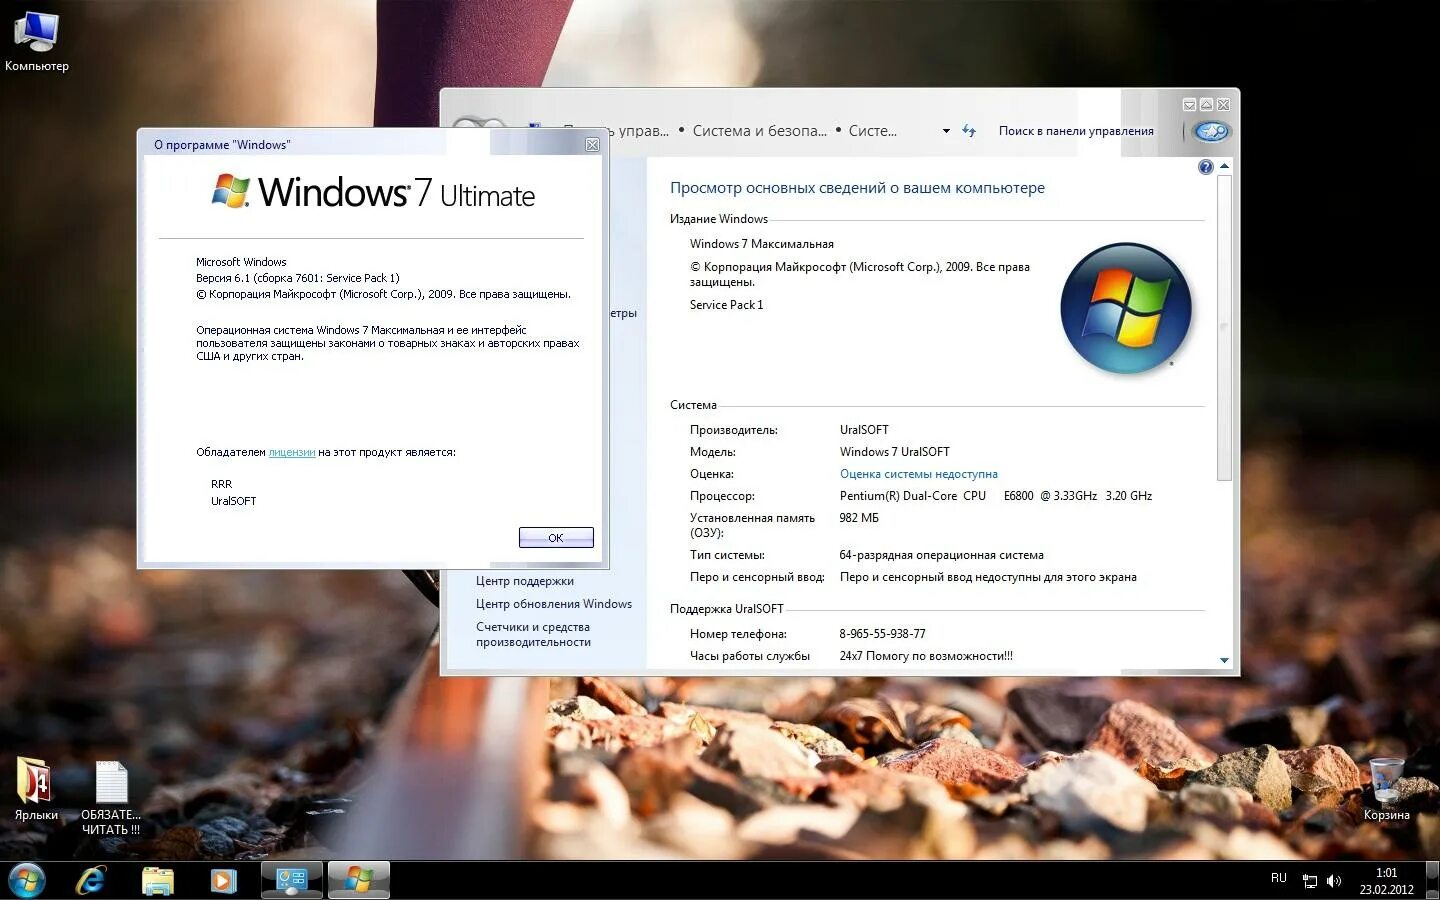Click the Show desktop strip at taskbar end
This screenshot has width=1440, height=900.
1432,880
